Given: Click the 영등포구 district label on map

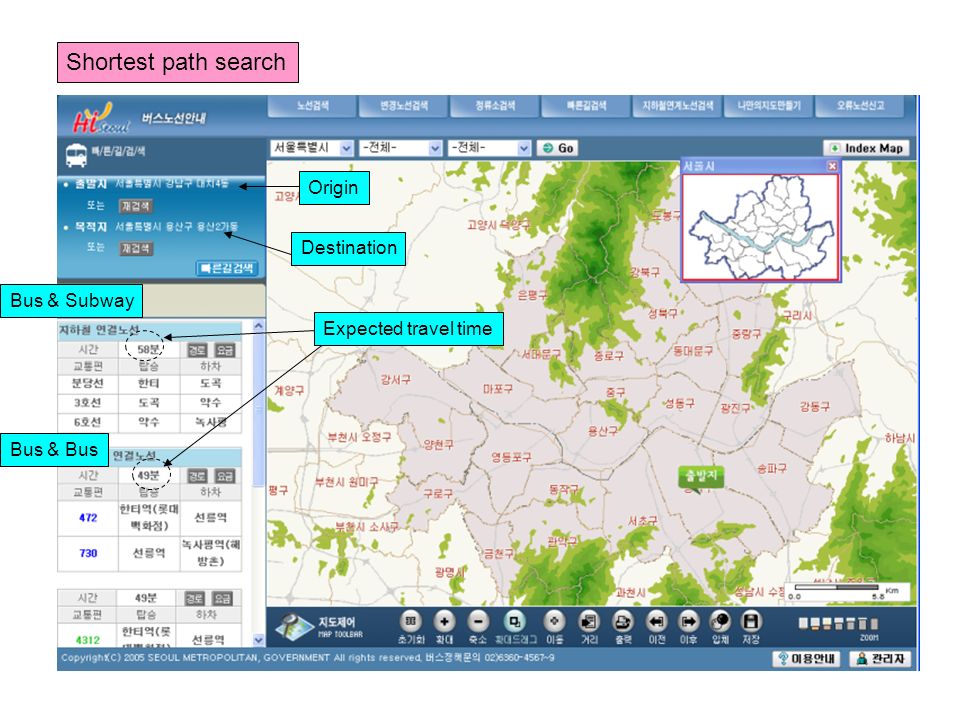Looking at the screenshot, I should click(511, 457).
